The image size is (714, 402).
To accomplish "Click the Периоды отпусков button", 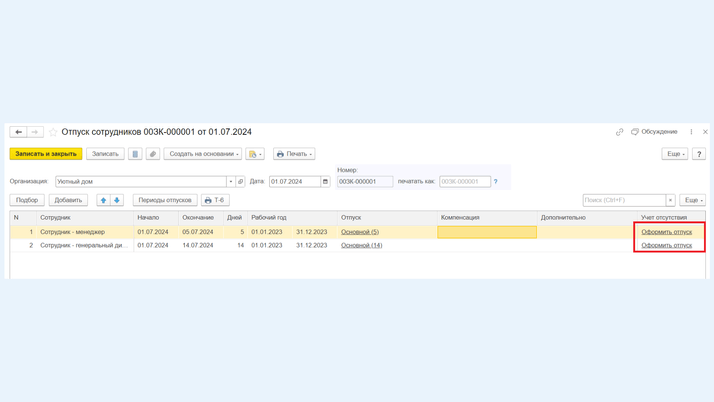I will tap(165, 200).
